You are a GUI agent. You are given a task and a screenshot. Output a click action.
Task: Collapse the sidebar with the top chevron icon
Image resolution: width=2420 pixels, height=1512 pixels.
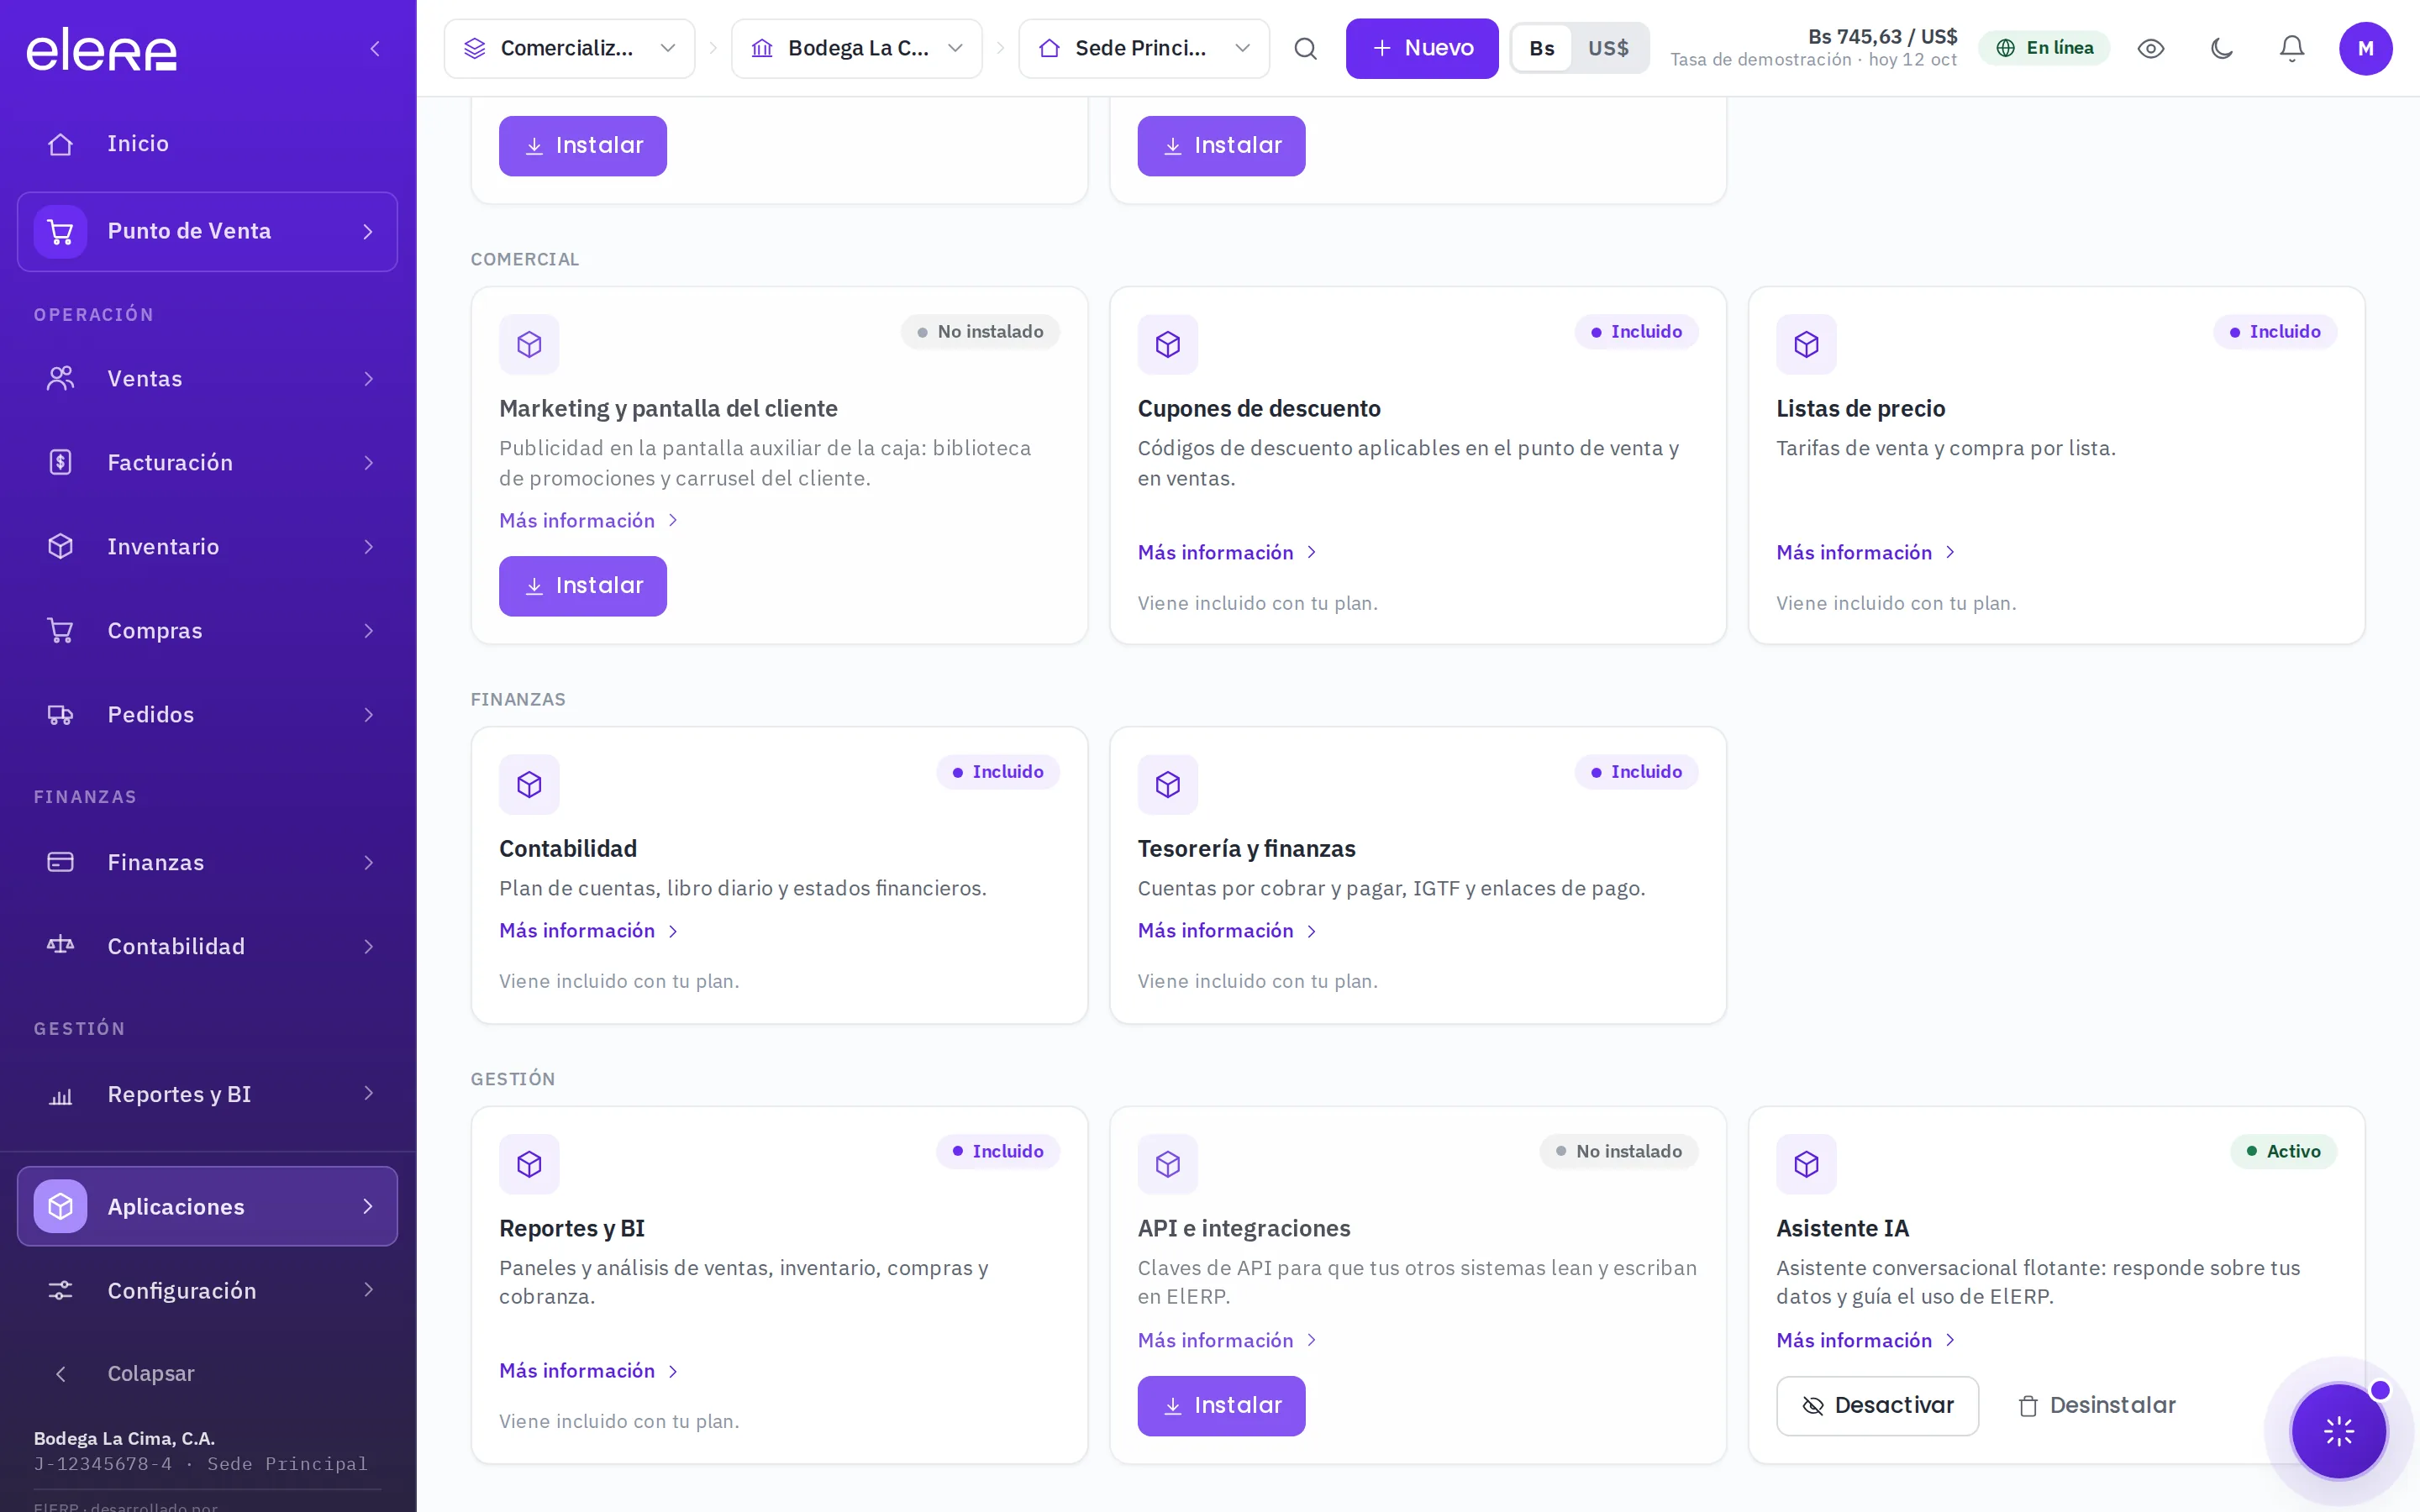pyautogui.click(x=375, y=48)
